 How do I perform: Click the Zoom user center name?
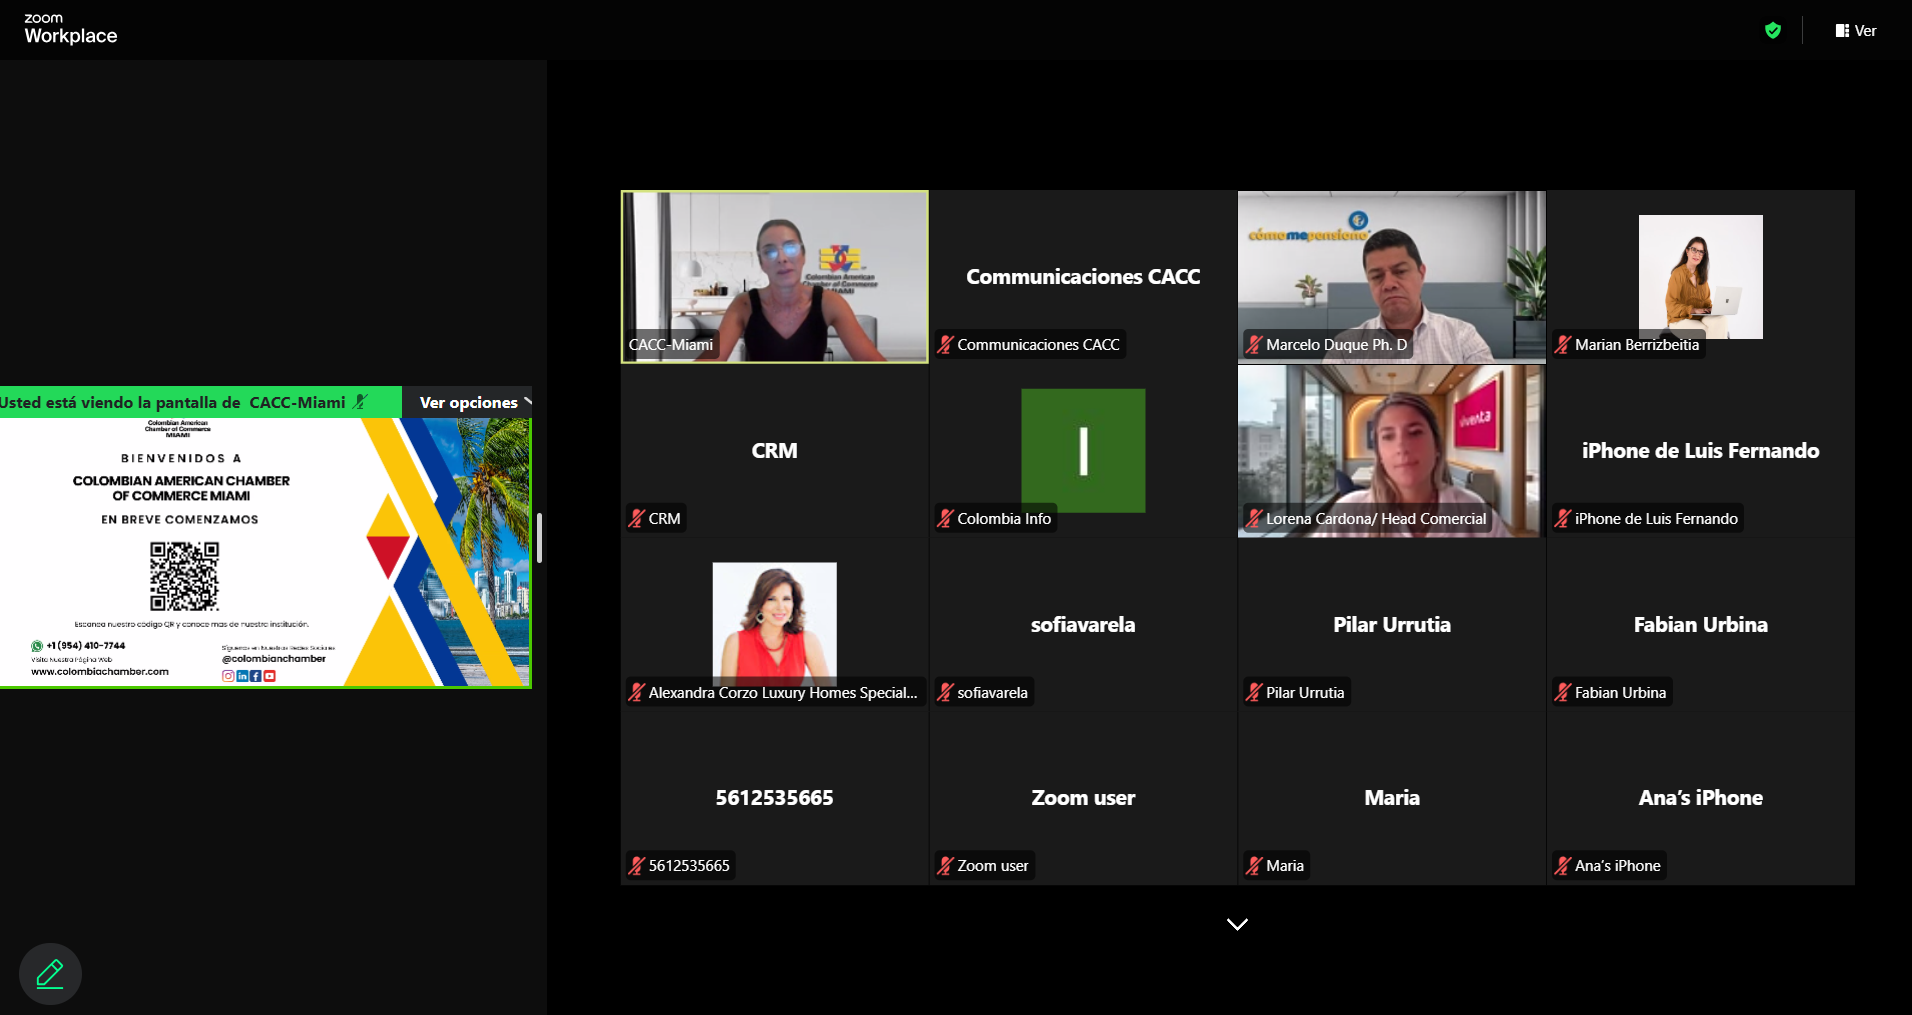point(1083,798)
